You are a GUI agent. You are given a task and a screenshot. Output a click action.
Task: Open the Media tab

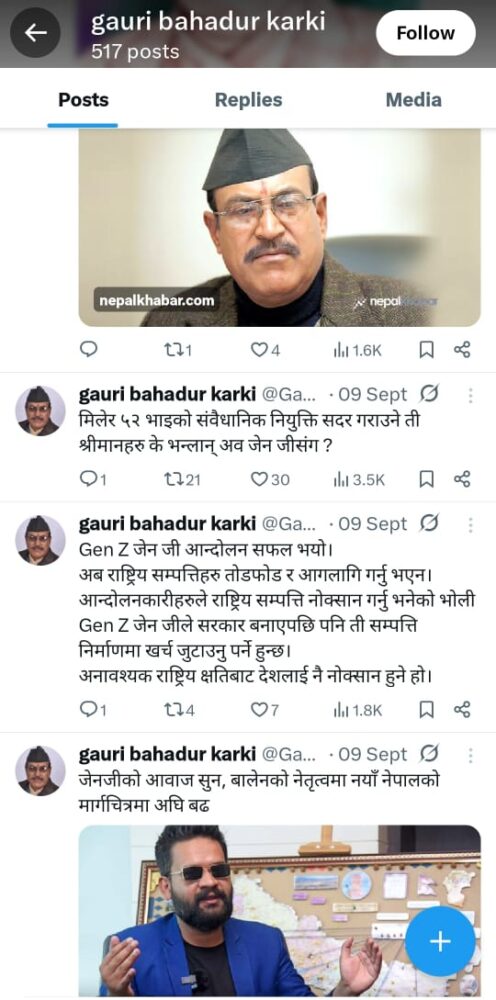[413, 100]
